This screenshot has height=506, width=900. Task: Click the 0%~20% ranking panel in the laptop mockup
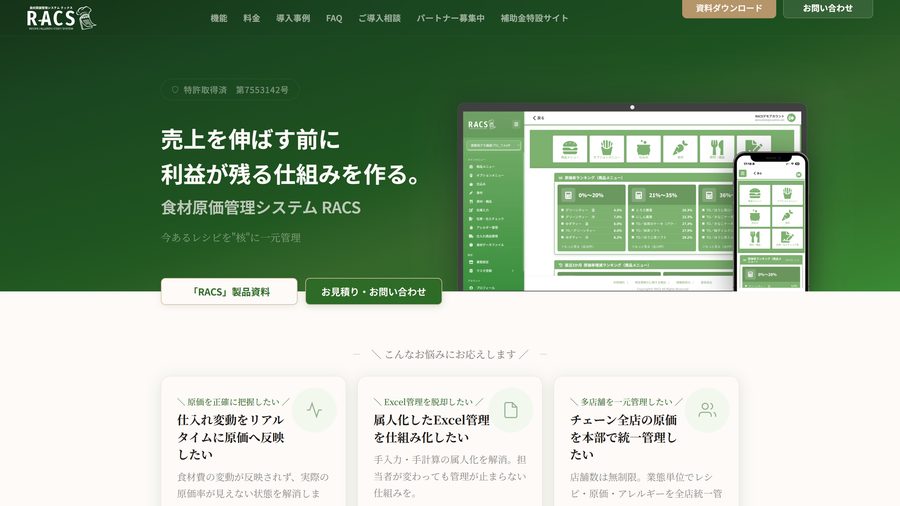pyautogui.click(x=591, y=217)
